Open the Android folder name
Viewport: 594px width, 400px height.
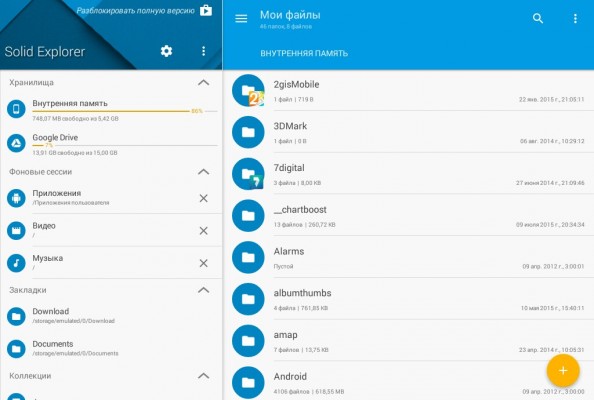(290, 377)
